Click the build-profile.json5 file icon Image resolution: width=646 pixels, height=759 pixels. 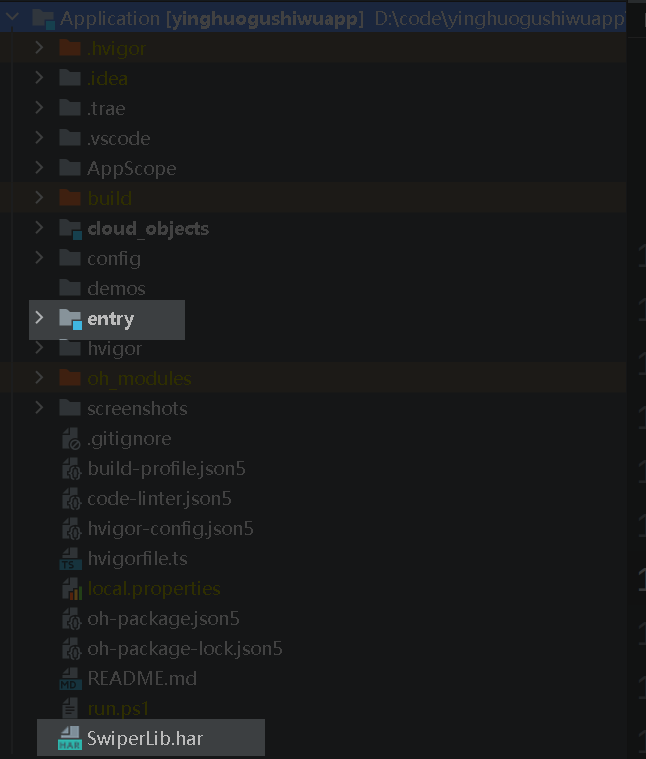(x=70, y=469)
